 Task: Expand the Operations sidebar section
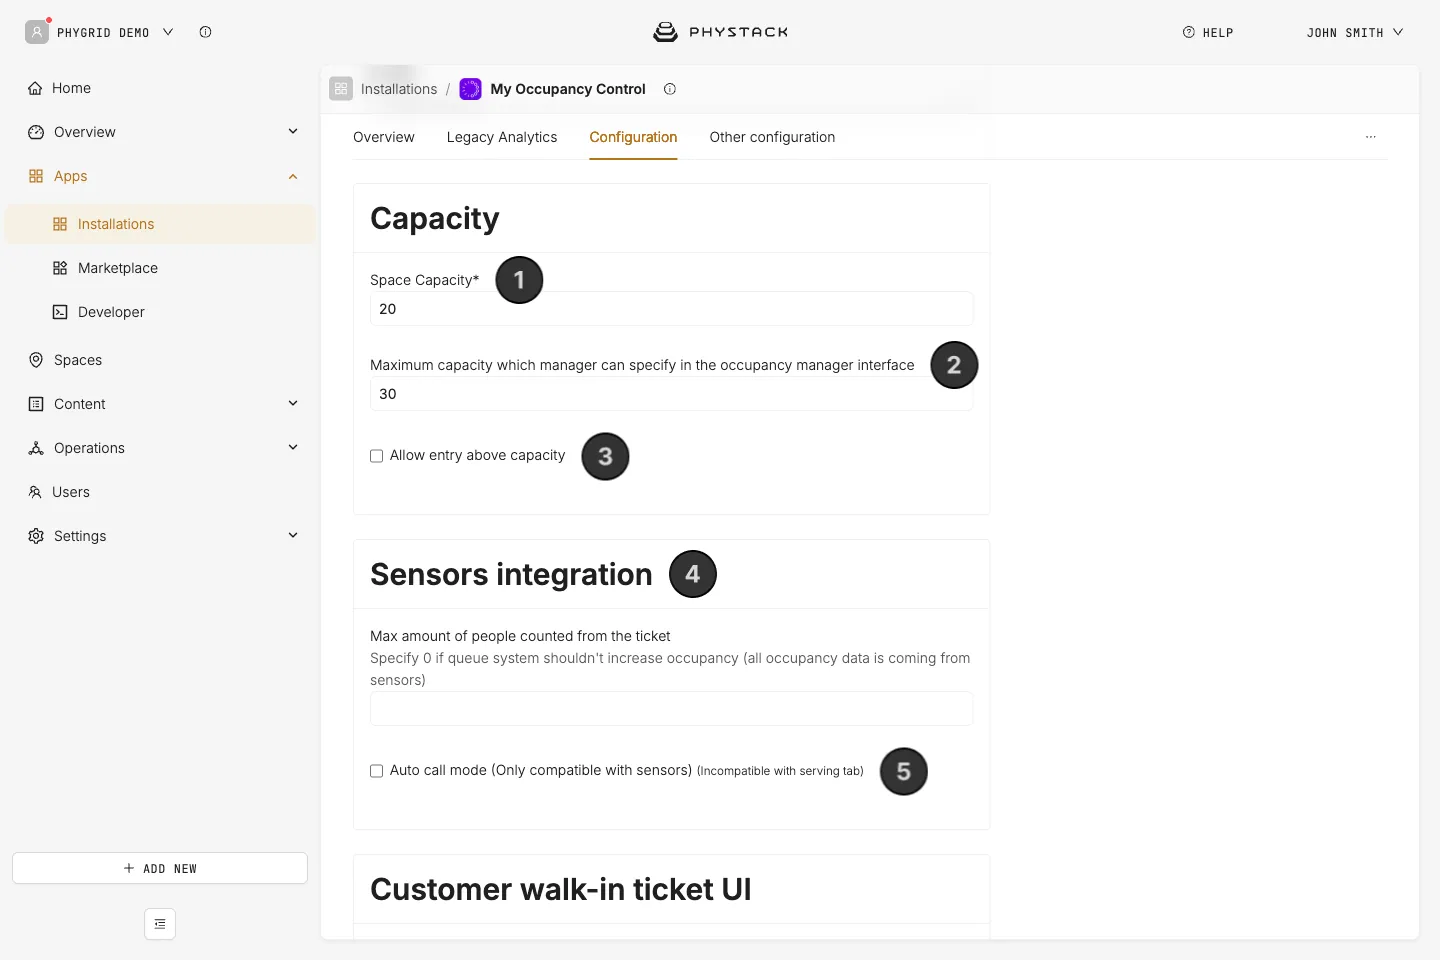(x=293, y=447)
